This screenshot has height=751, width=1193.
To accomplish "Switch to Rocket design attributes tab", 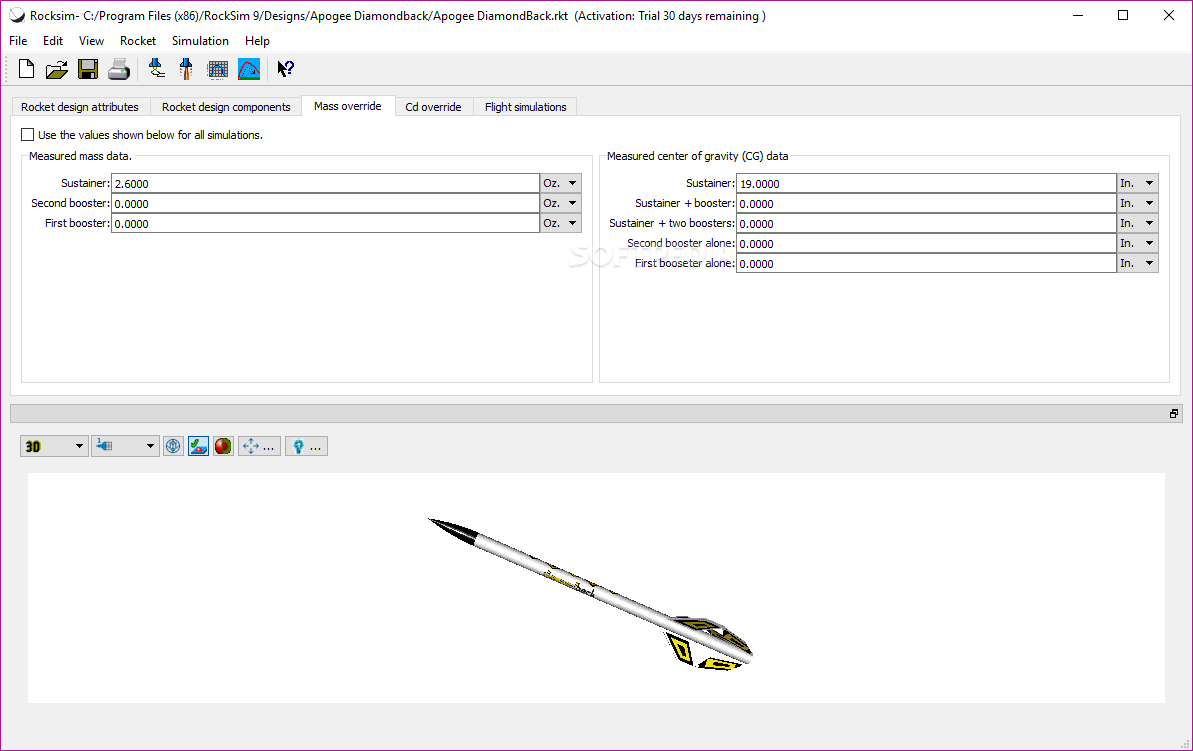I will (80, 107).
